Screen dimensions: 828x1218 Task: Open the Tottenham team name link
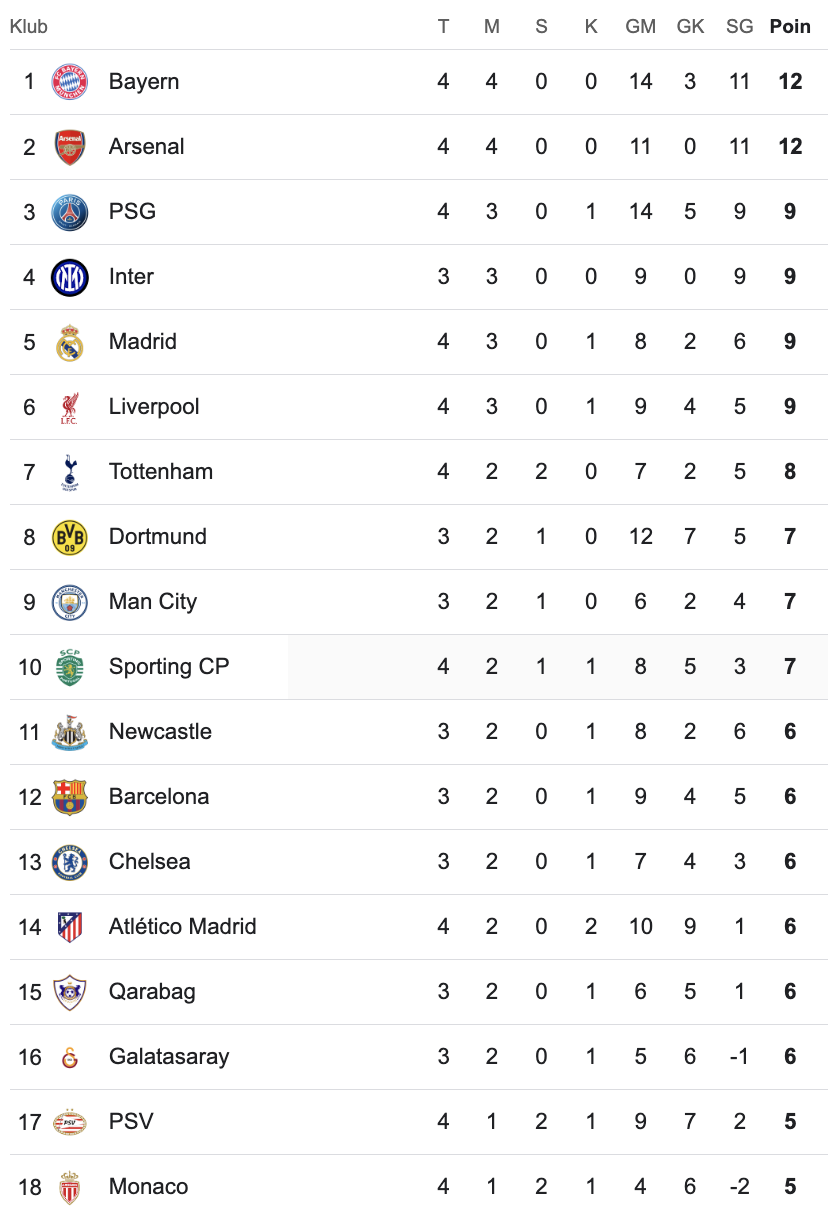[161, 472]
